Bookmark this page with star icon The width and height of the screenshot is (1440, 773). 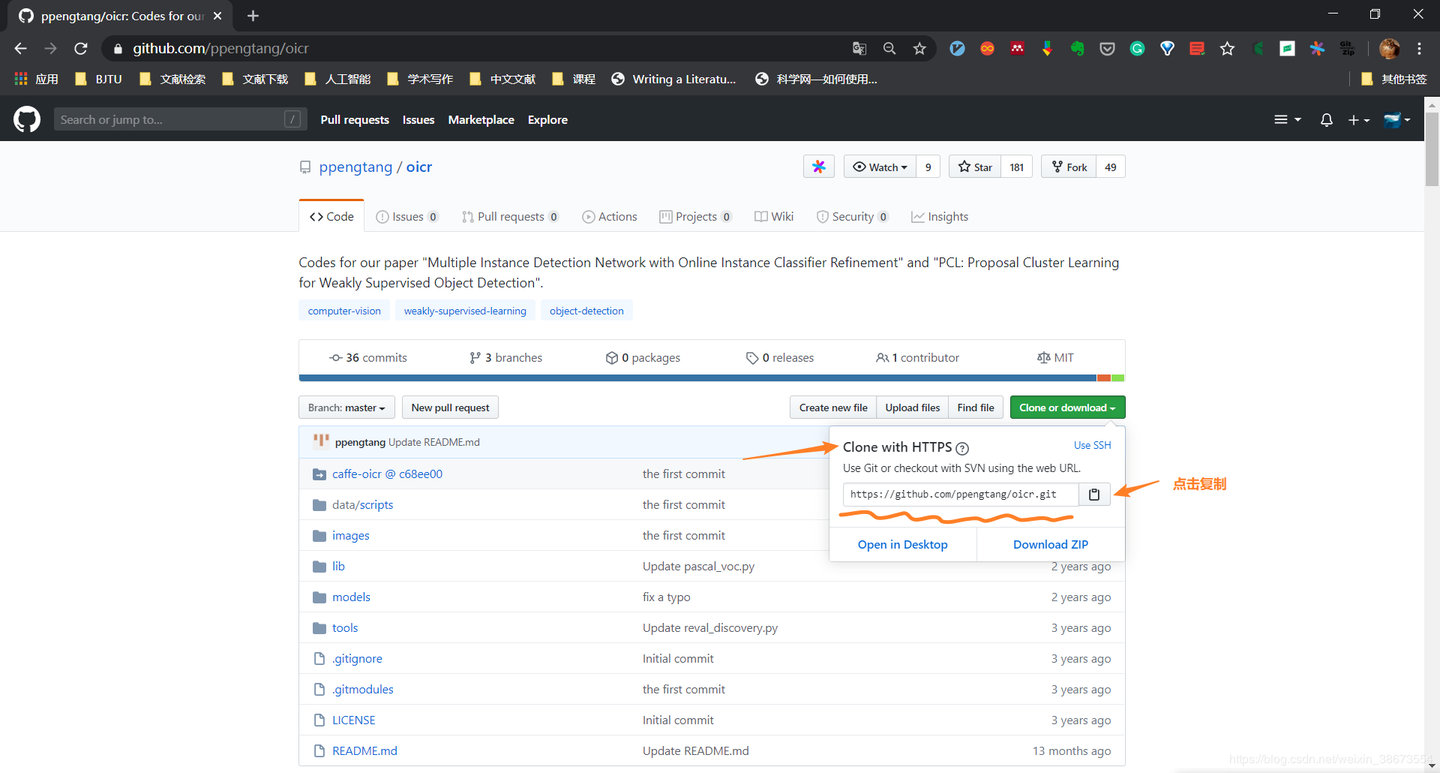coord(919,48)
